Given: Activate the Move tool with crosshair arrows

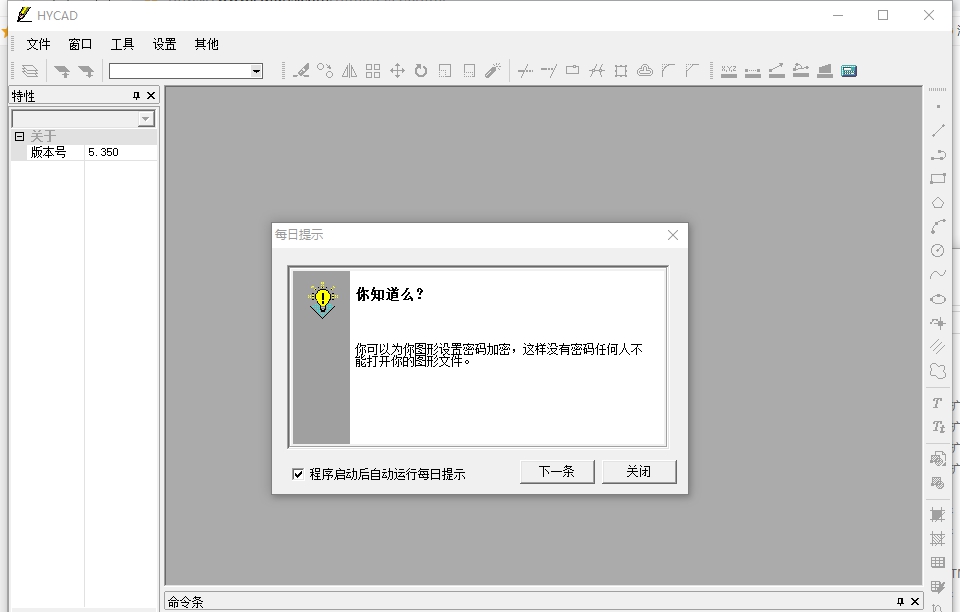Looking at the screenshot, I should click(397, 70).
